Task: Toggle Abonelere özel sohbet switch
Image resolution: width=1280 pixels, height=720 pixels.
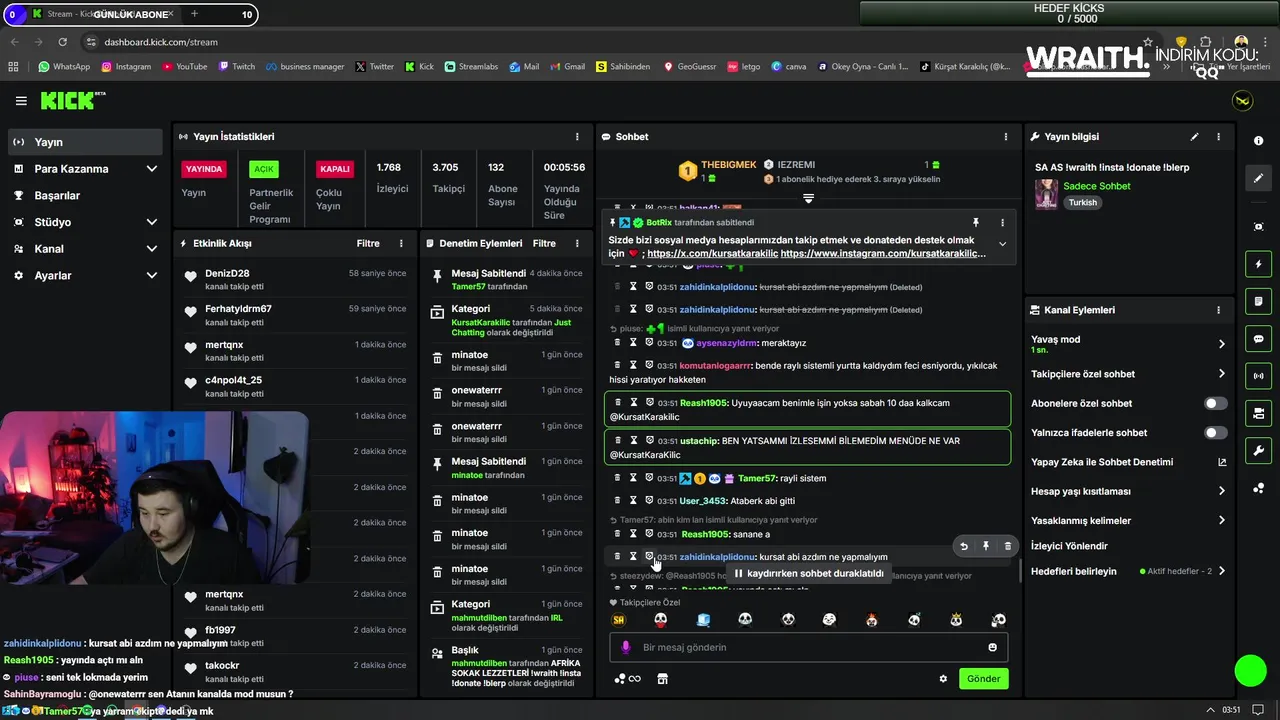Action: click(1215, 404)
